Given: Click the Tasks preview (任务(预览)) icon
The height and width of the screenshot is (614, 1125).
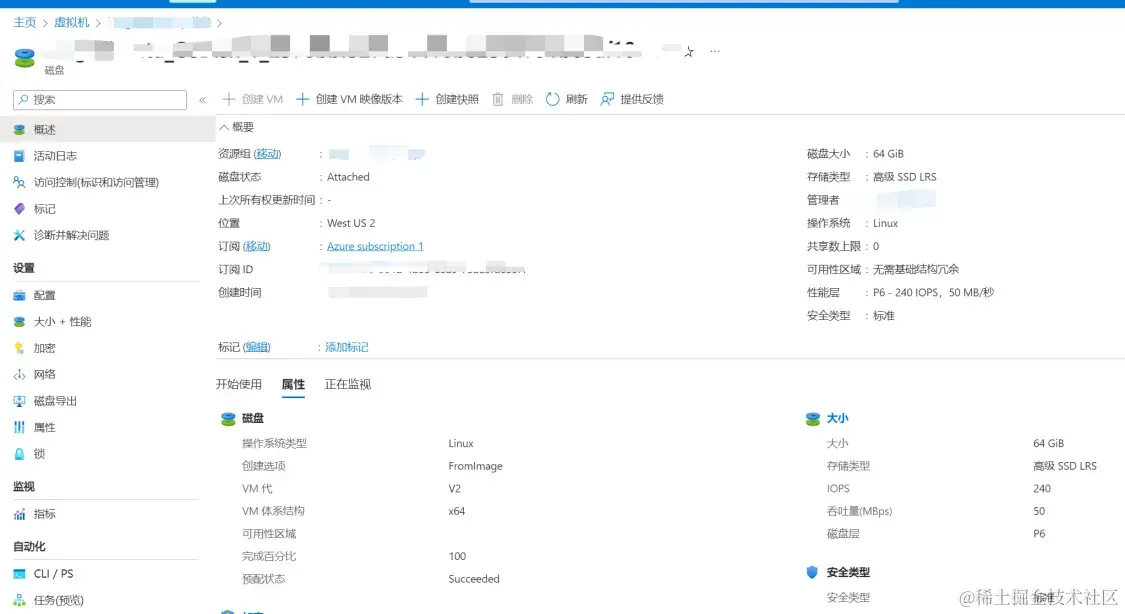Looking at the screenshot, I should (x=19, y=600).
